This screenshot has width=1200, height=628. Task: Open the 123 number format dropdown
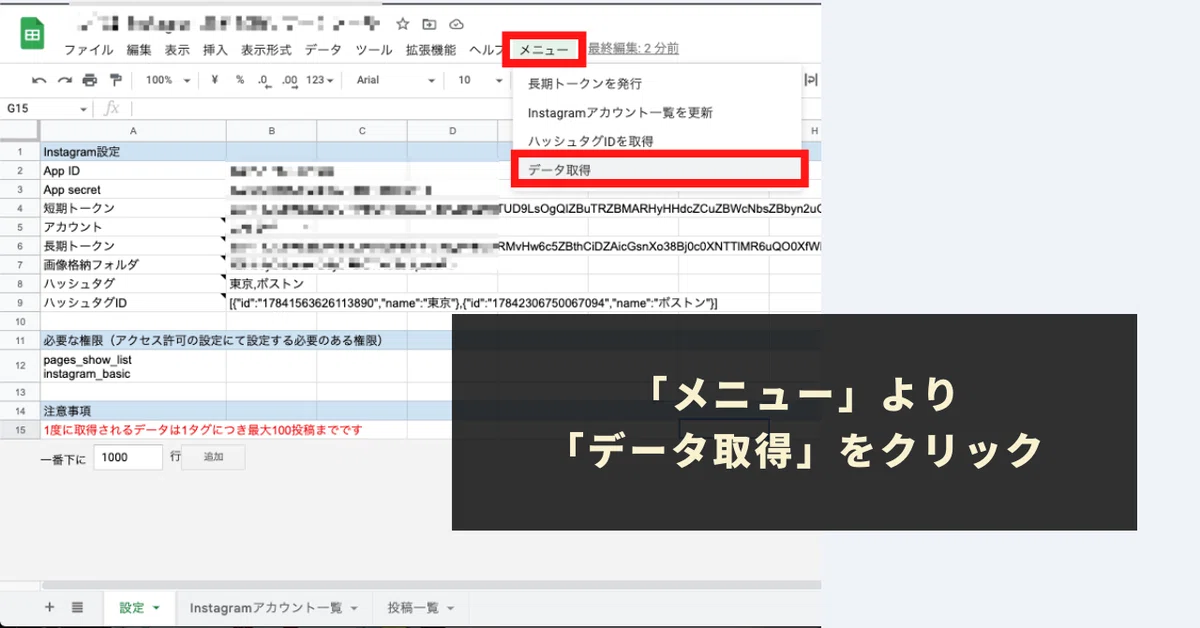click(x=320, y=80)
